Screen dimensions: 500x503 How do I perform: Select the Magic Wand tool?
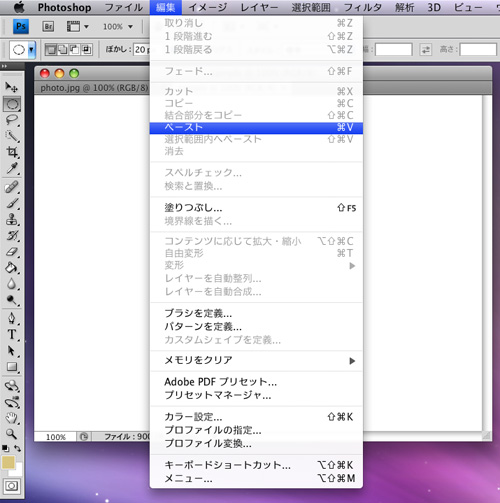tap(12, 136)
